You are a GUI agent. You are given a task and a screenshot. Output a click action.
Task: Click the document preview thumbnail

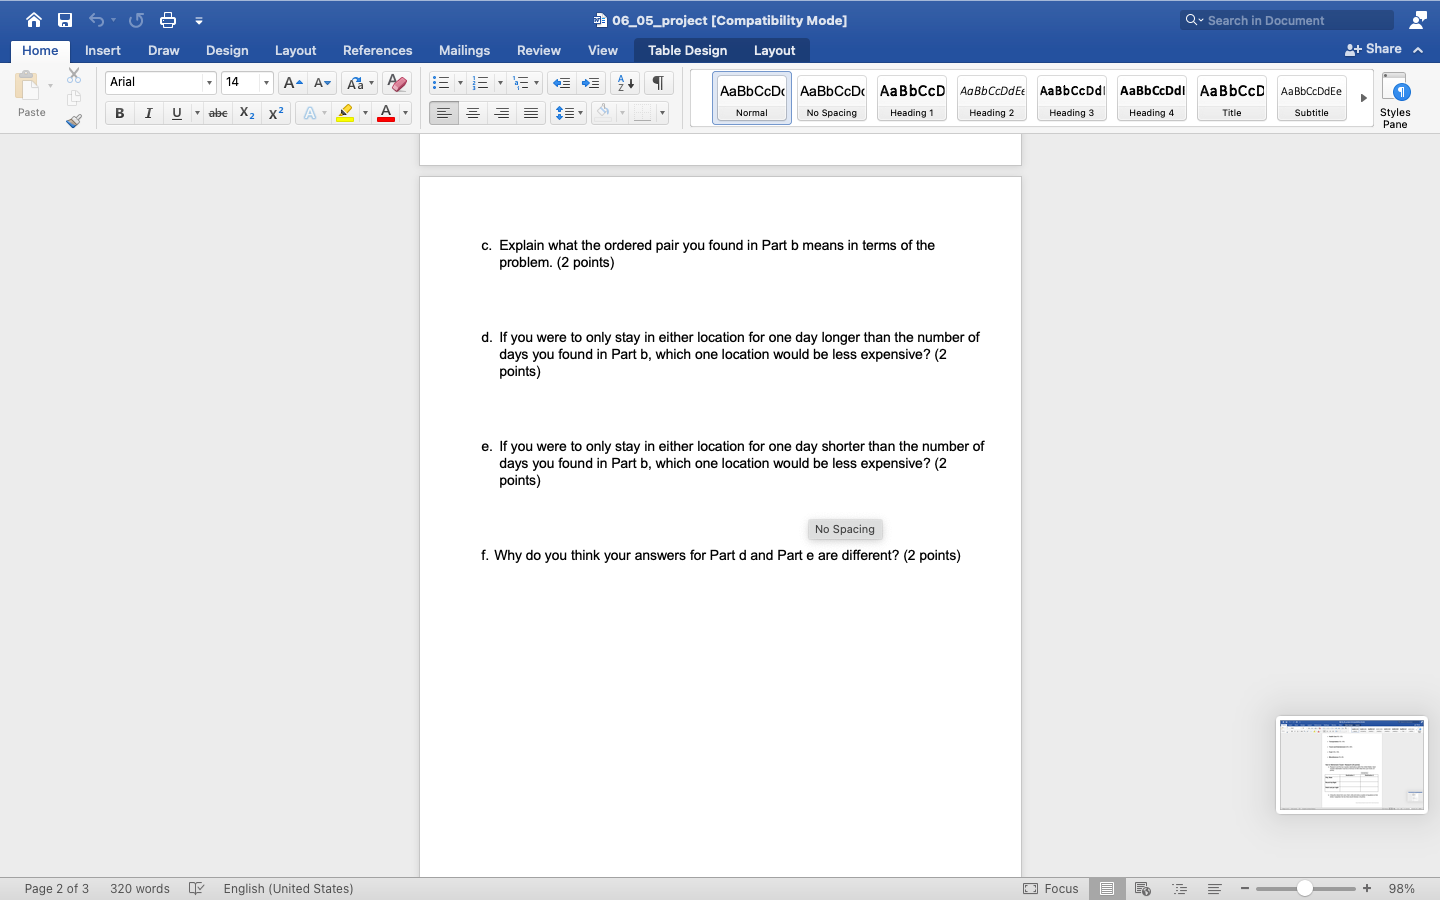pyautogui.click(x=1352, y=765)
